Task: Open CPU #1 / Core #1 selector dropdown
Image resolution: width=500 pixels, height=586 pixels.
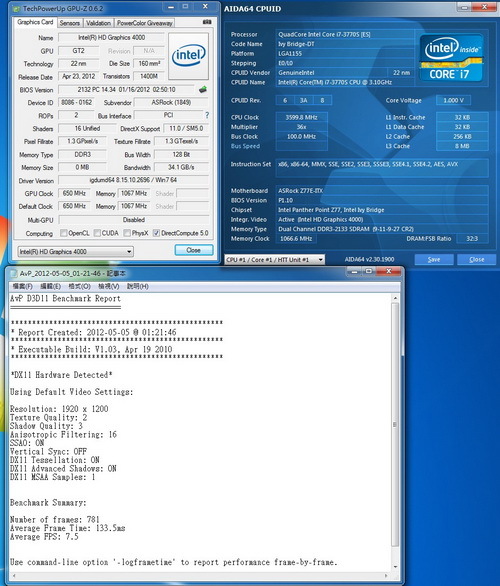Action: pyautogui.click(x=275, y=259)
